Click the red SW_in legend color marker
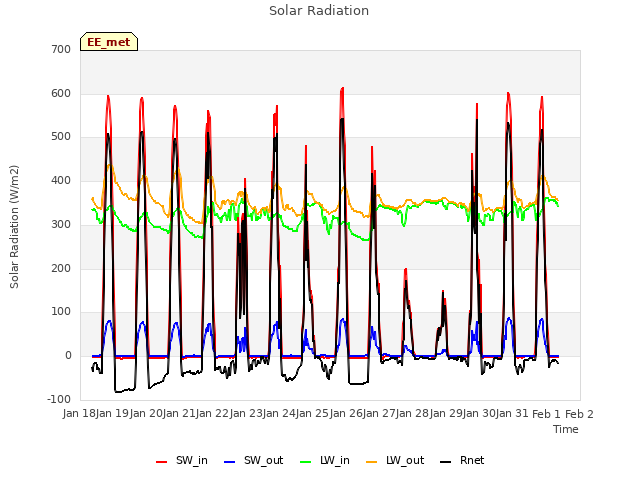640x480 pixels. (x=162, y=462)
